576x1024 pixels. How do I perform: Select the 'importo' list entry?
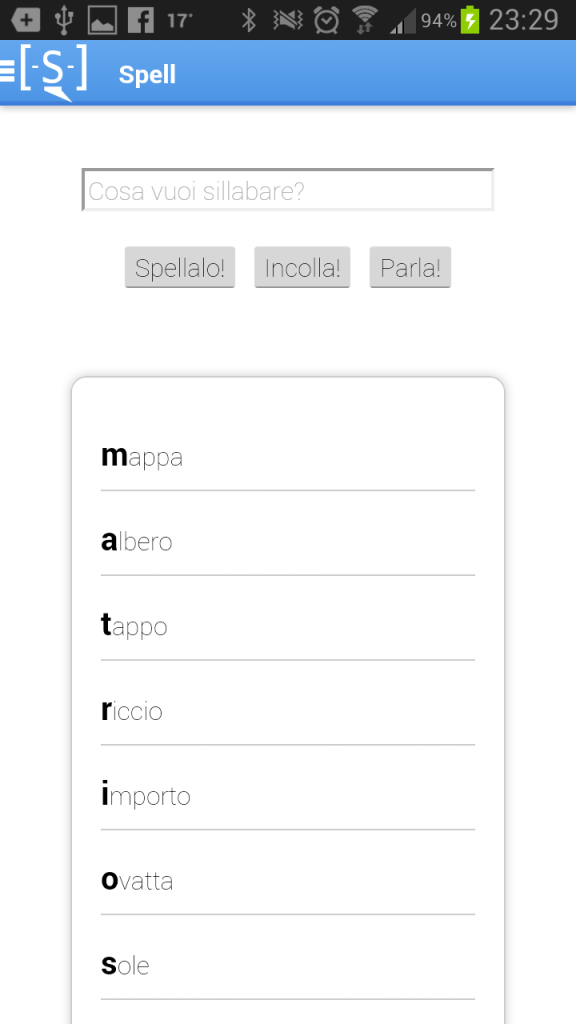point(288,796)
